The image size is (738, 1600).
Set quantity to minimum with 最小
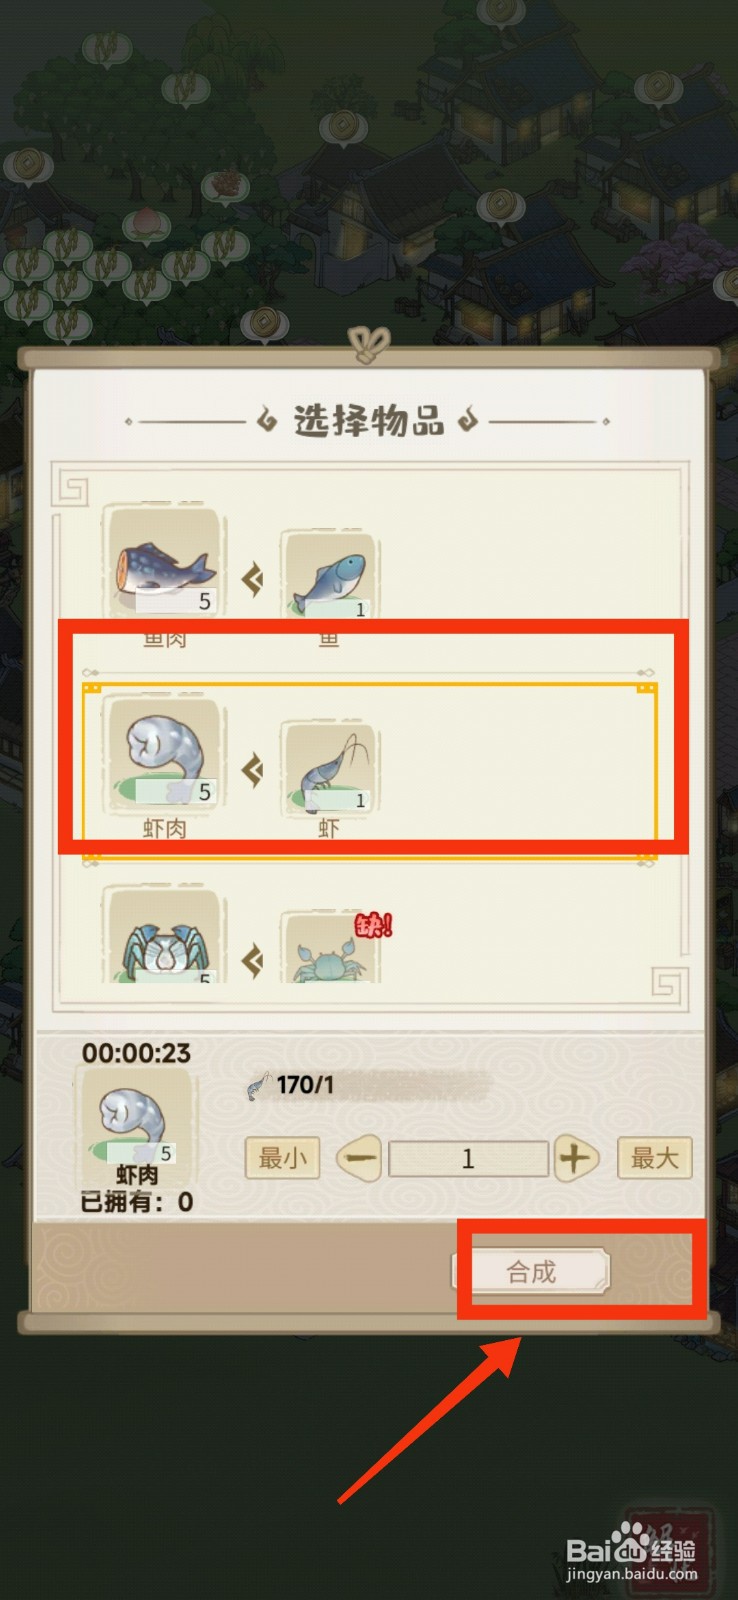(x=282, y=1158)
